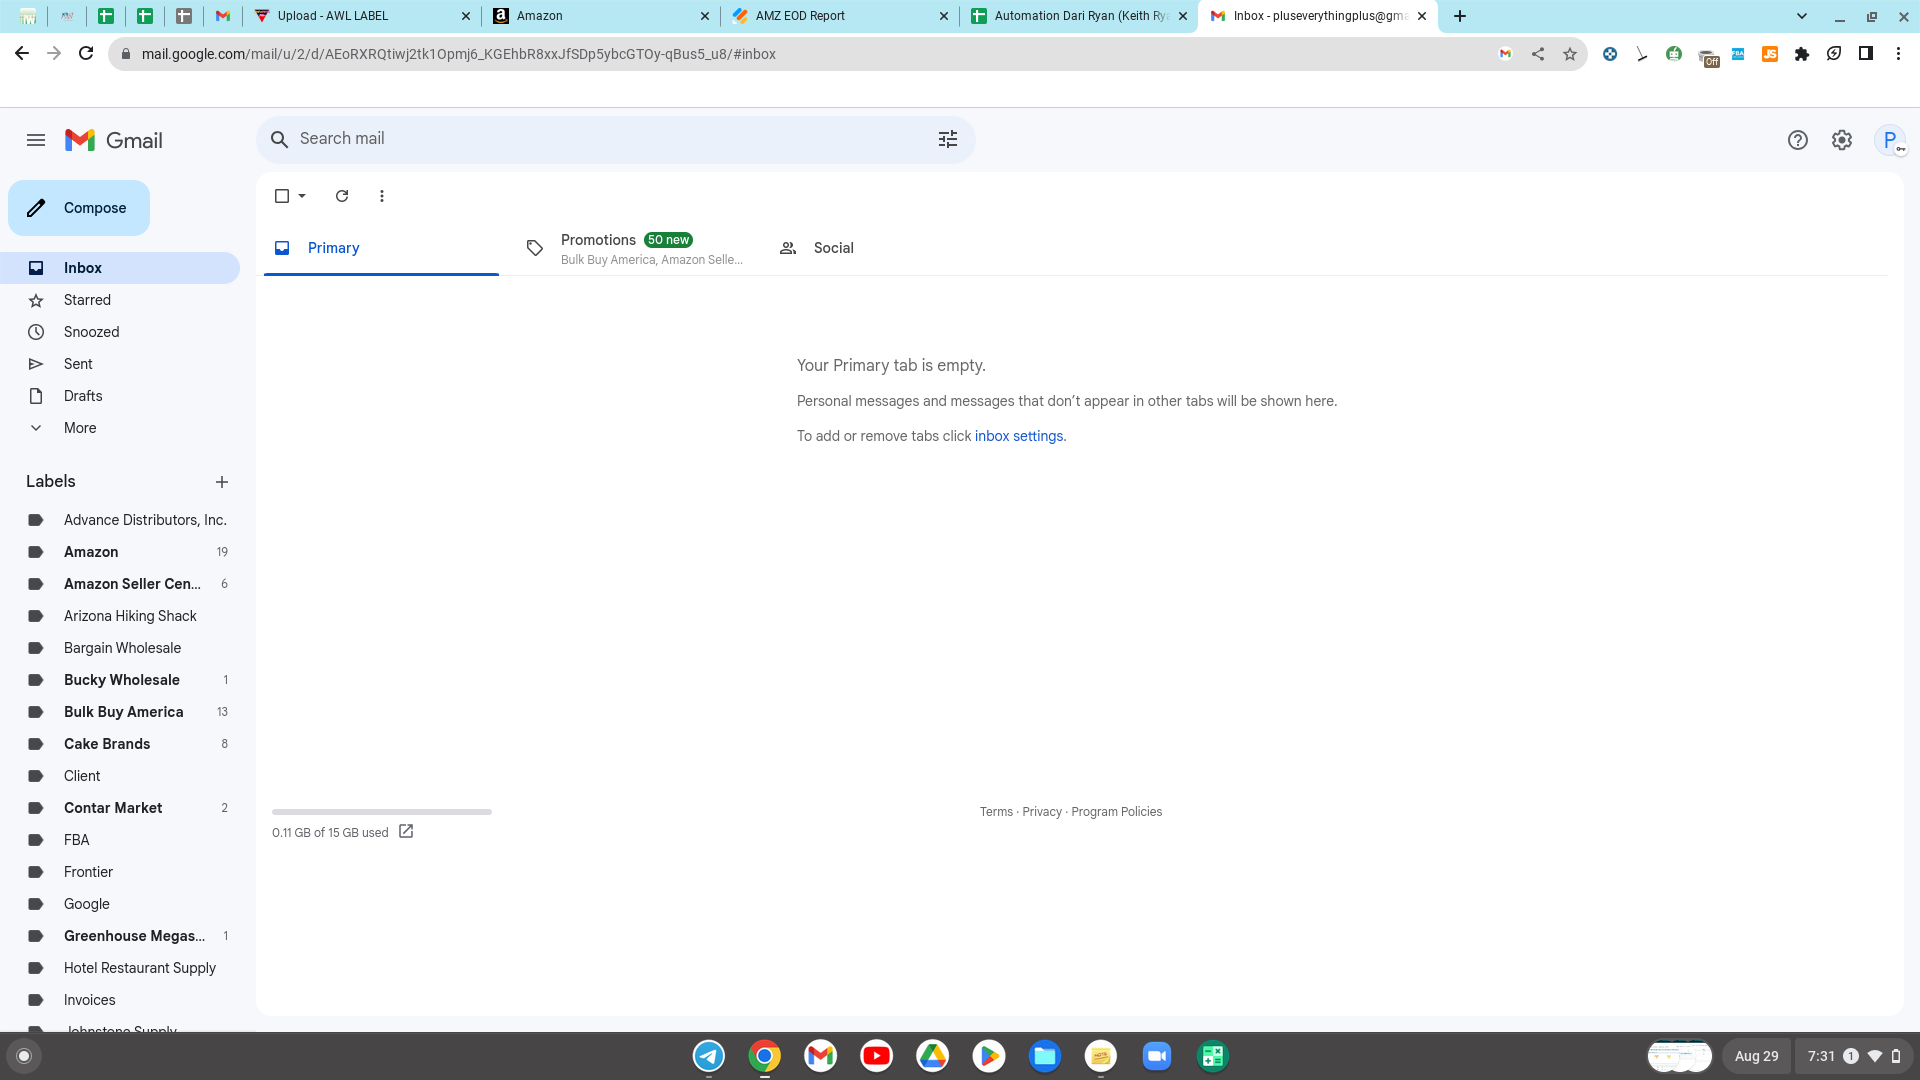Open storage management external link icon
Image resolution: width=1920 pixels, height=1080 pixels.
pyautogui.click(x=406, y=832)
